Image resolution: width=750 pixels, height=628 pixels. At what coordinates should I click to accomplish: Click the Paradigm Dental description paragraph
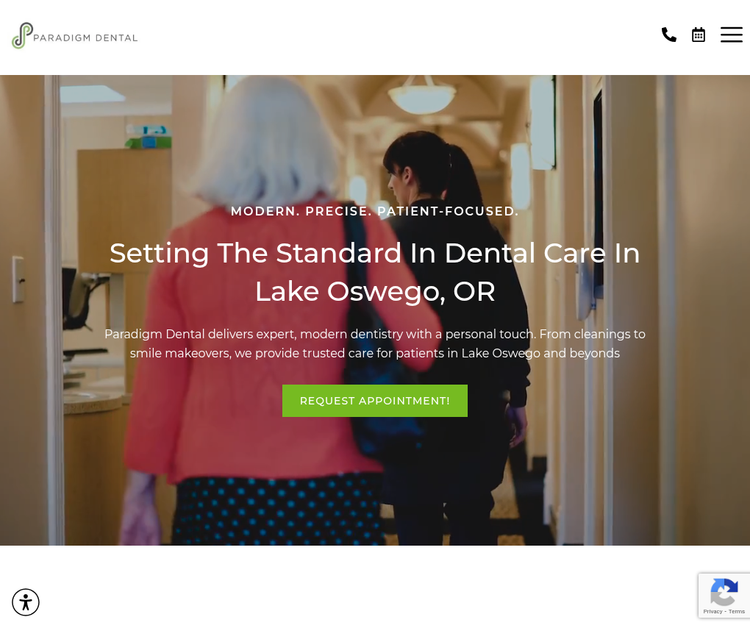(375, 343)
